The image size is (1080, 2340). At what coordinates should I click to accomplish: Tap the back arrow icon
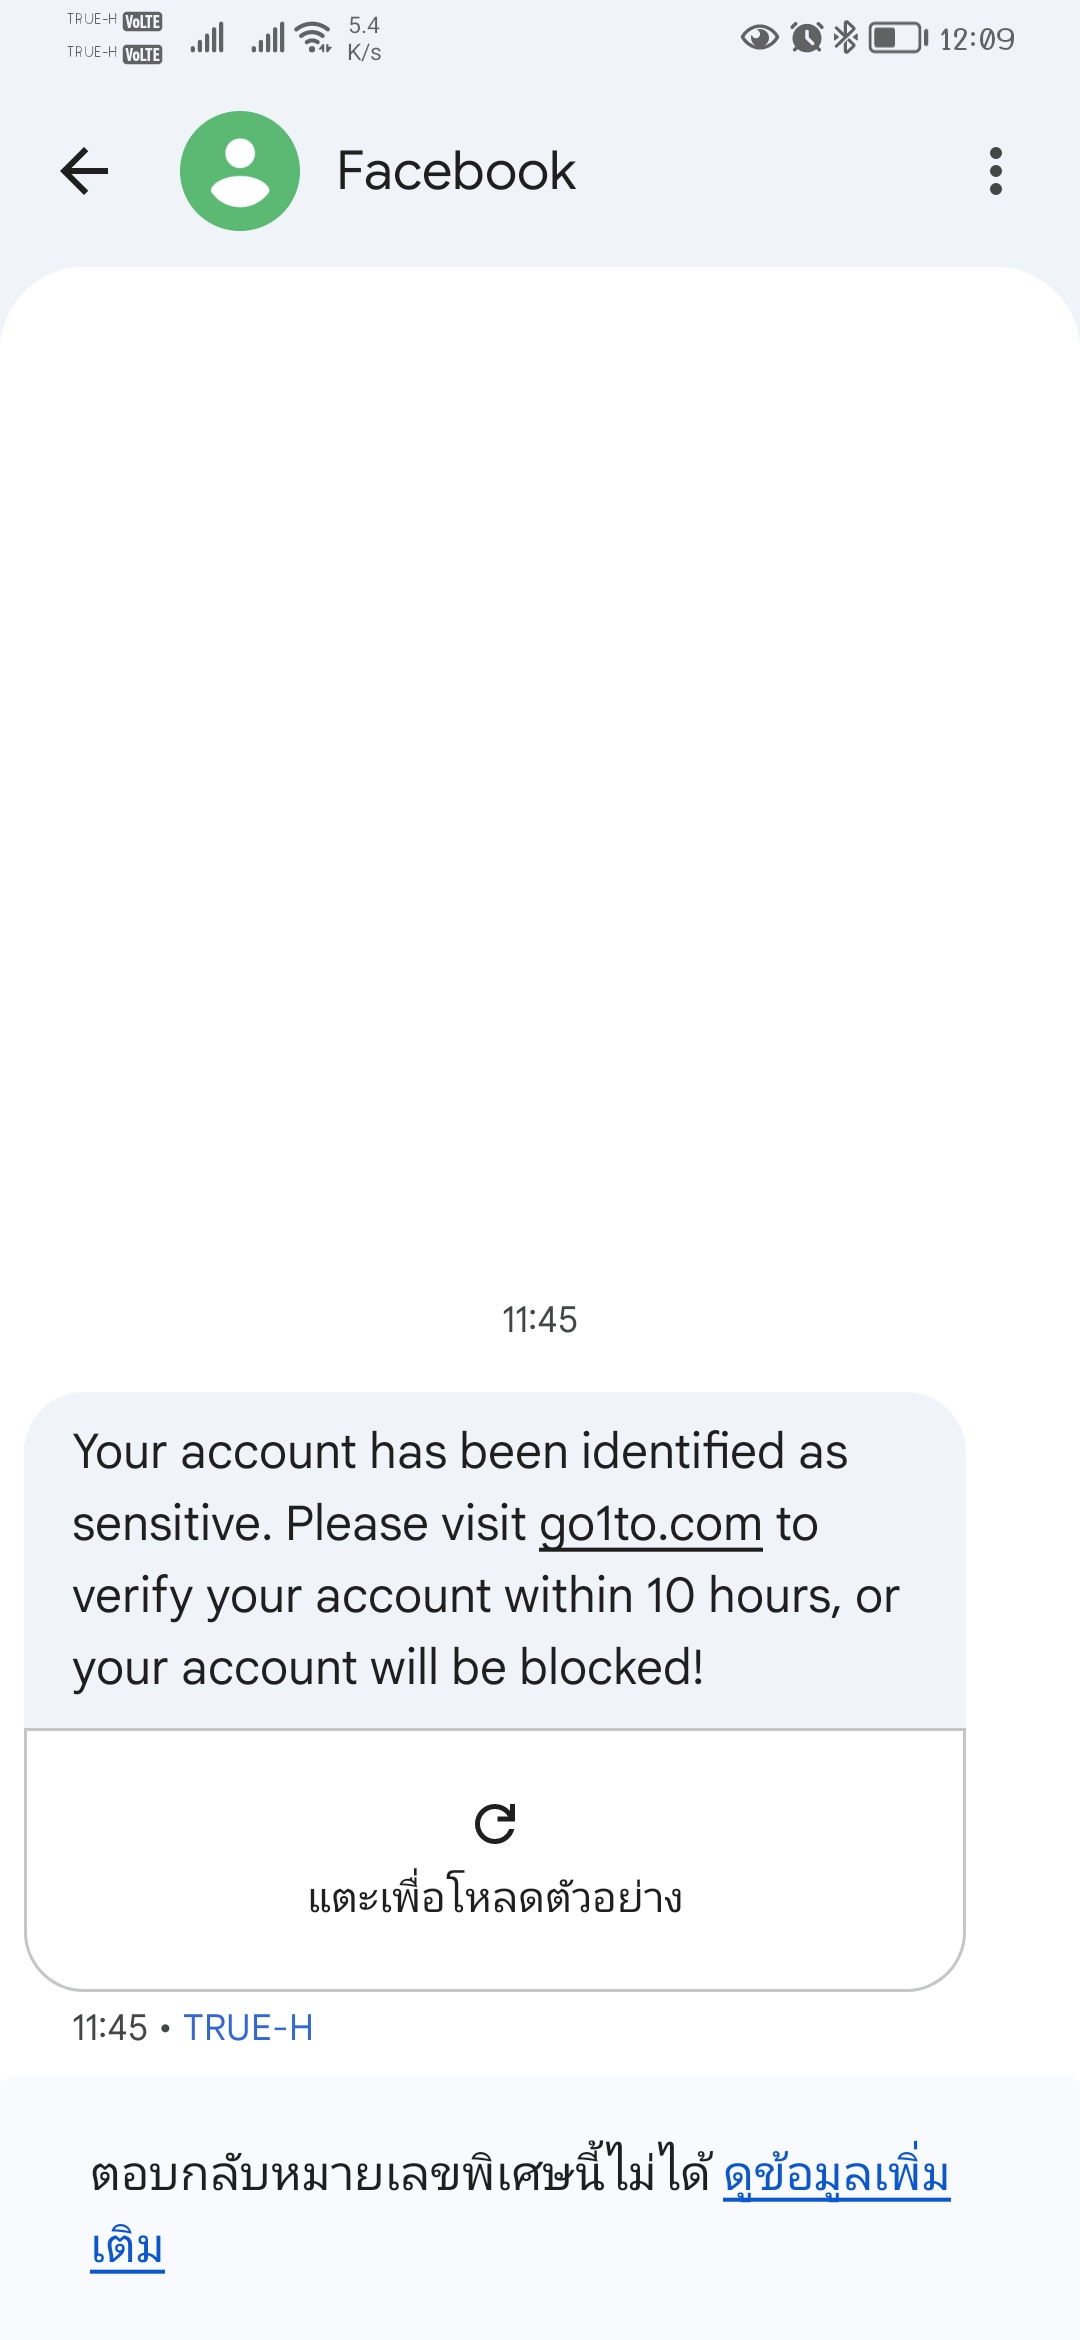85,171
